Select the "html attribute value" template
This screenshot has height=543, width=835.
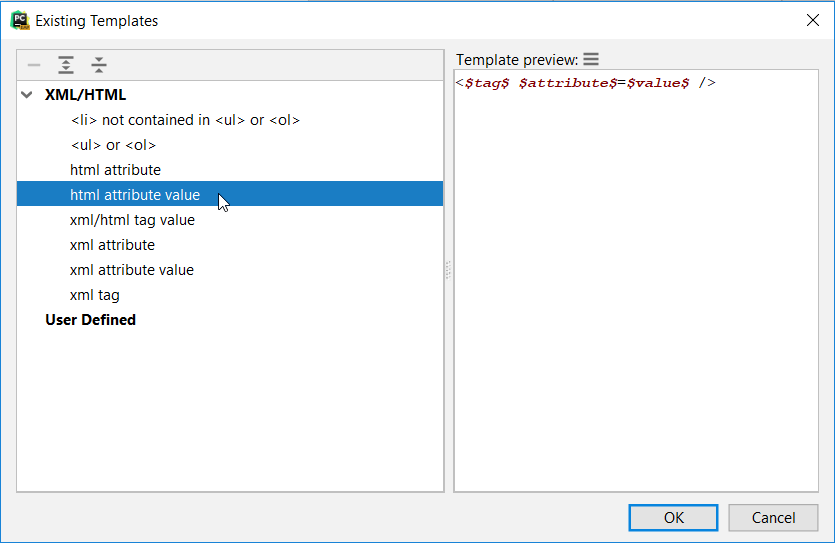click(x=135, y=195)
